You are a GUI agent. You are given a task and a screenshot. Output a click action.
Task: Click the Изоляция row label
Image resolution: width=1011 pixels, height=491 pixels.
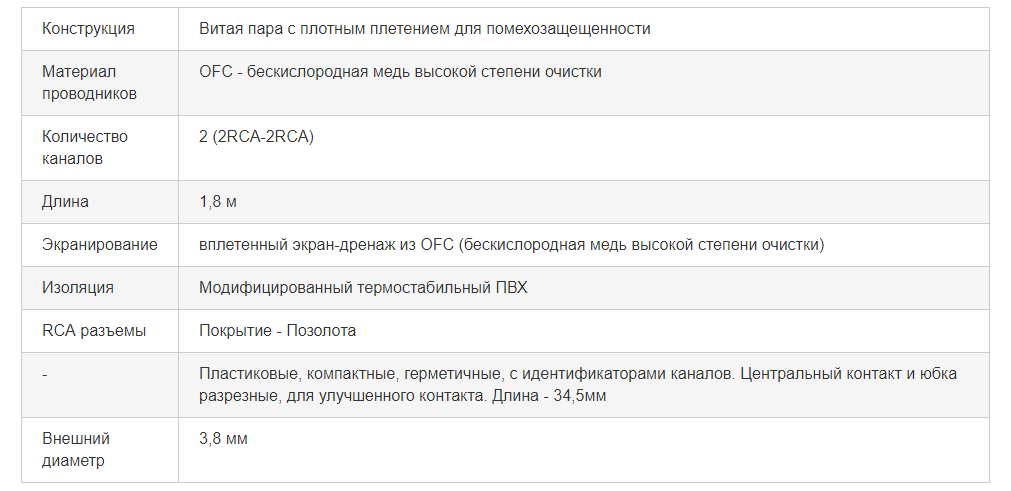[77, 287]
